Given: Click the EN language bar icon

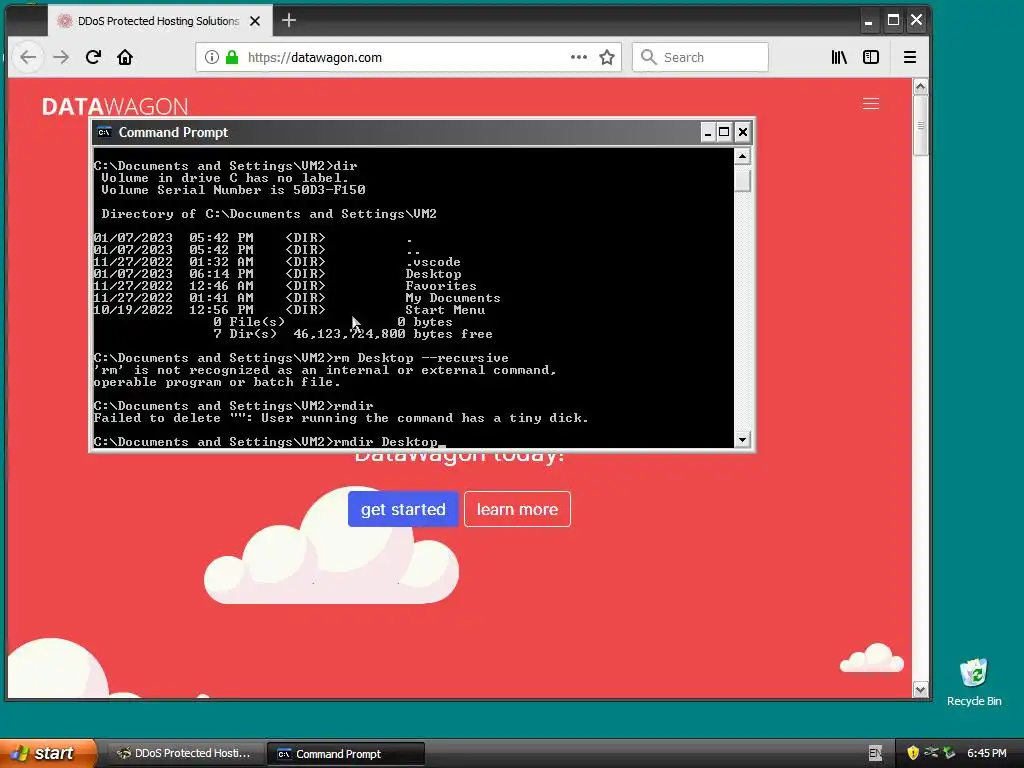Looking at the screenshot, I should 875,754.
